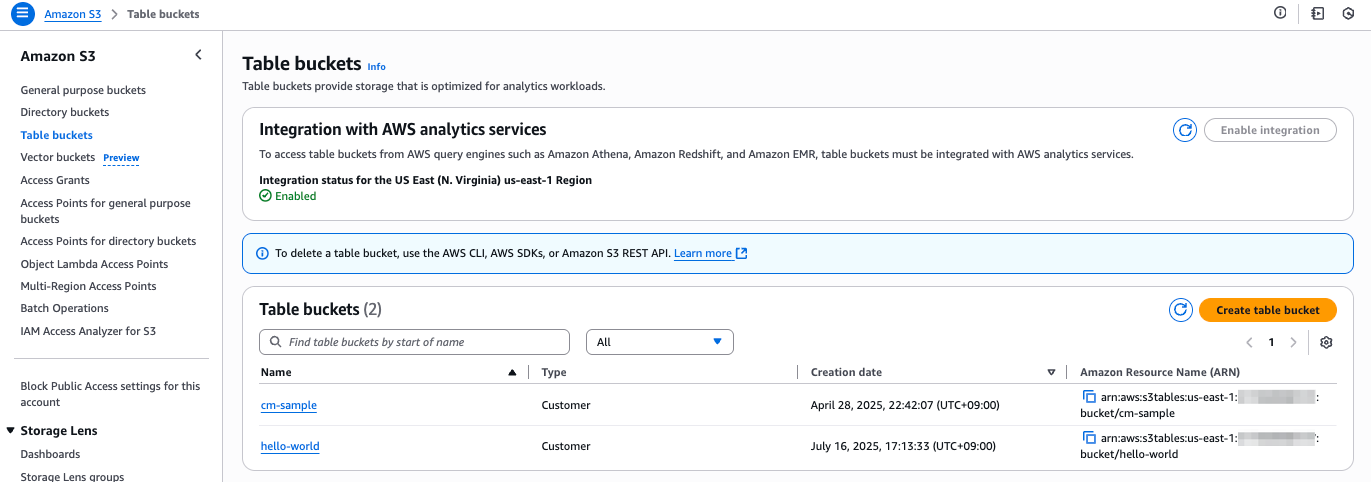Open the cm-sample table bucket
The image size is (1371, 482).
point(289,405)
